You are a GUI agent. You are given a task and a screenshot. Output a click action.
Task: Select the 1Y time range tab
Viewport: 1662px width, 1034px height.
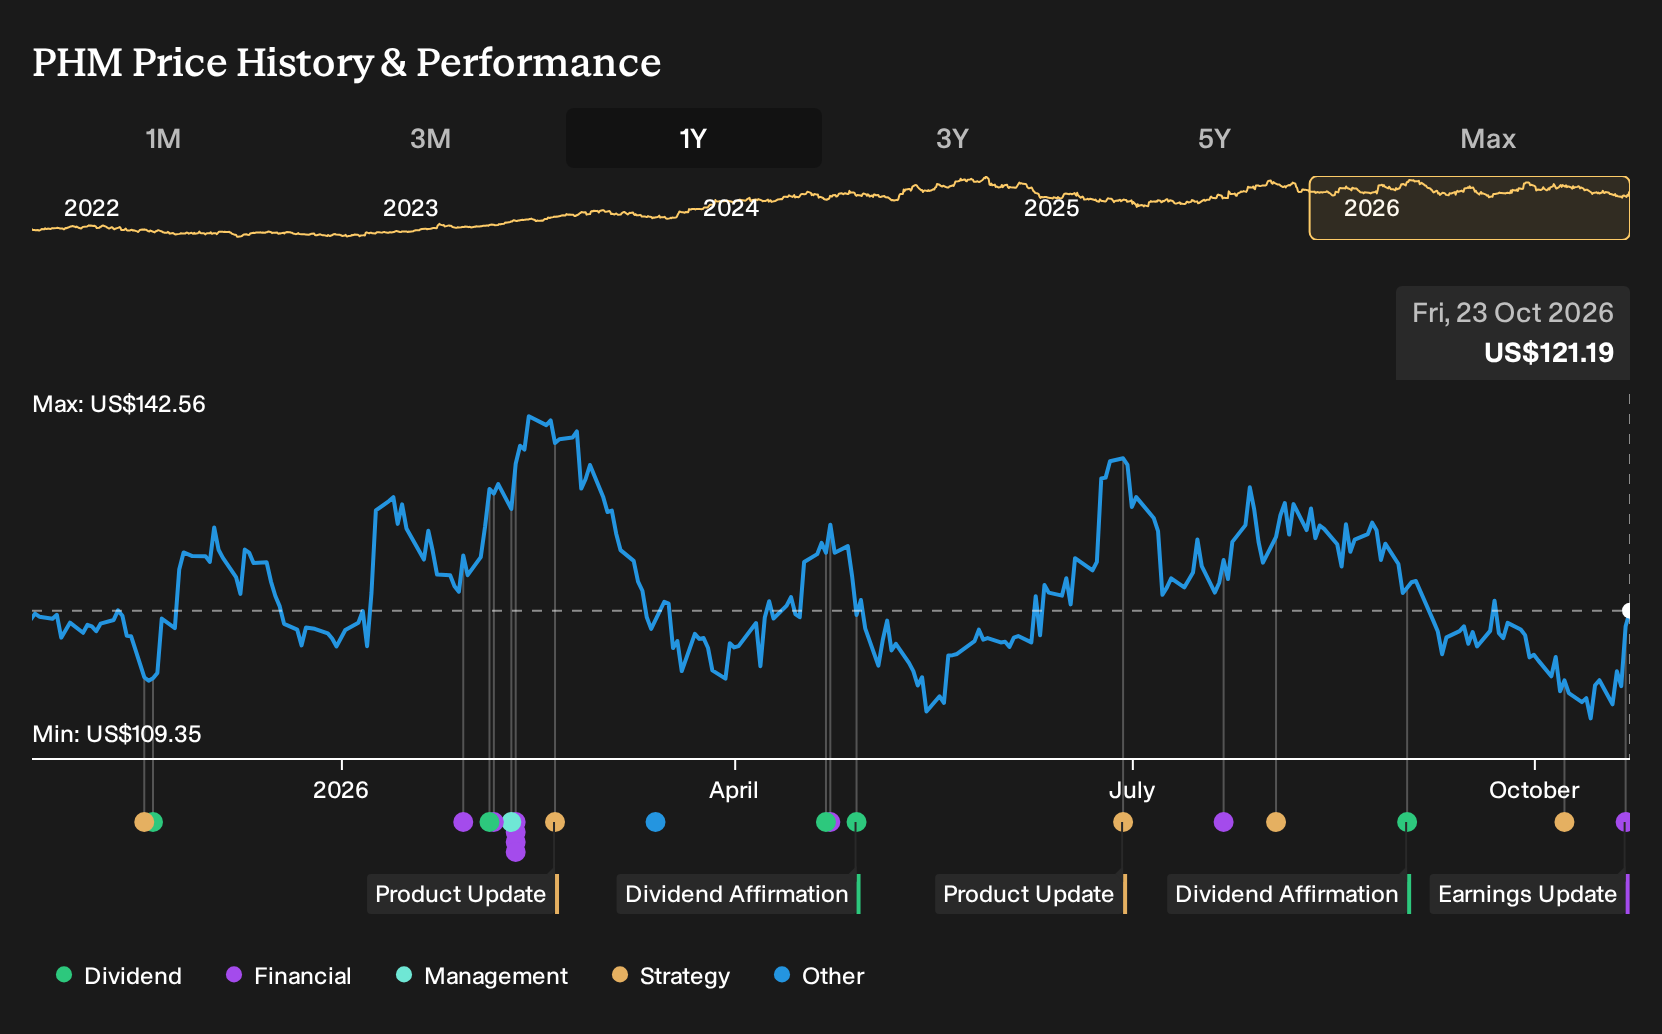coord(693,138)
